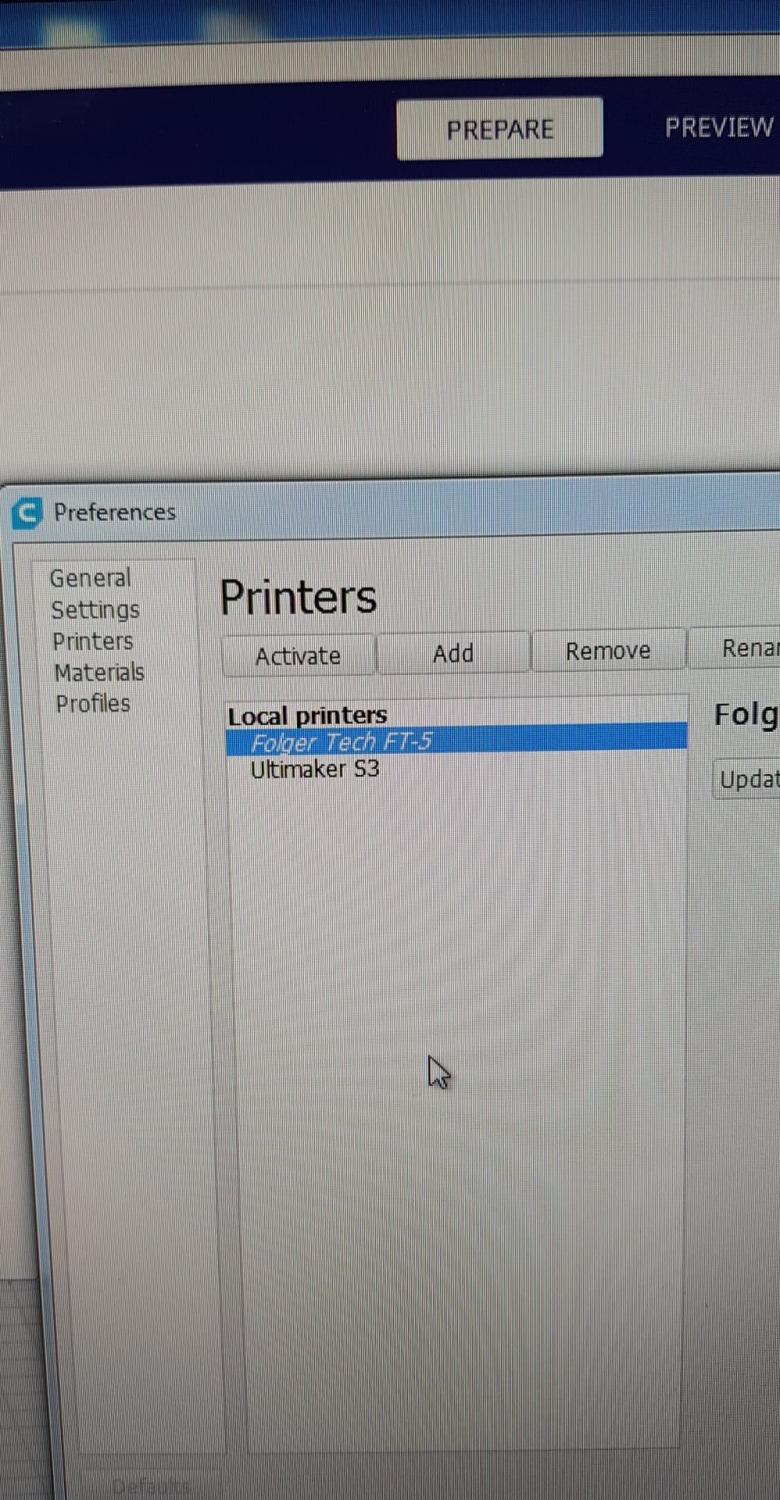
Task: Select the Printers page in sidebar
Action: click(x=92, y=641)
